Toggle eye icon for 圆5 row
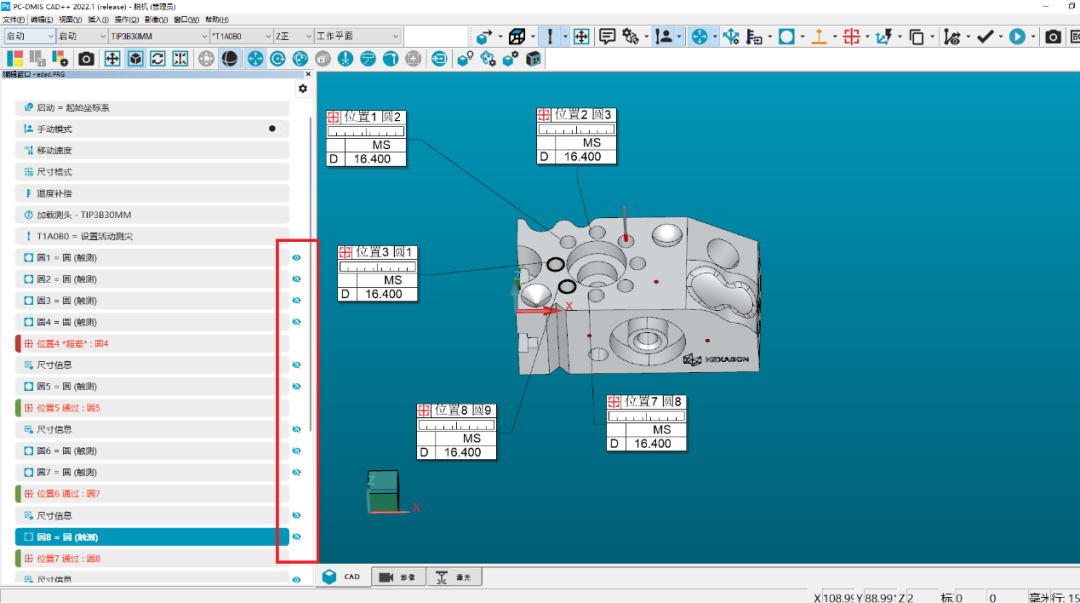This screenshot has height=603, width=1080. (x=297, y=387)
